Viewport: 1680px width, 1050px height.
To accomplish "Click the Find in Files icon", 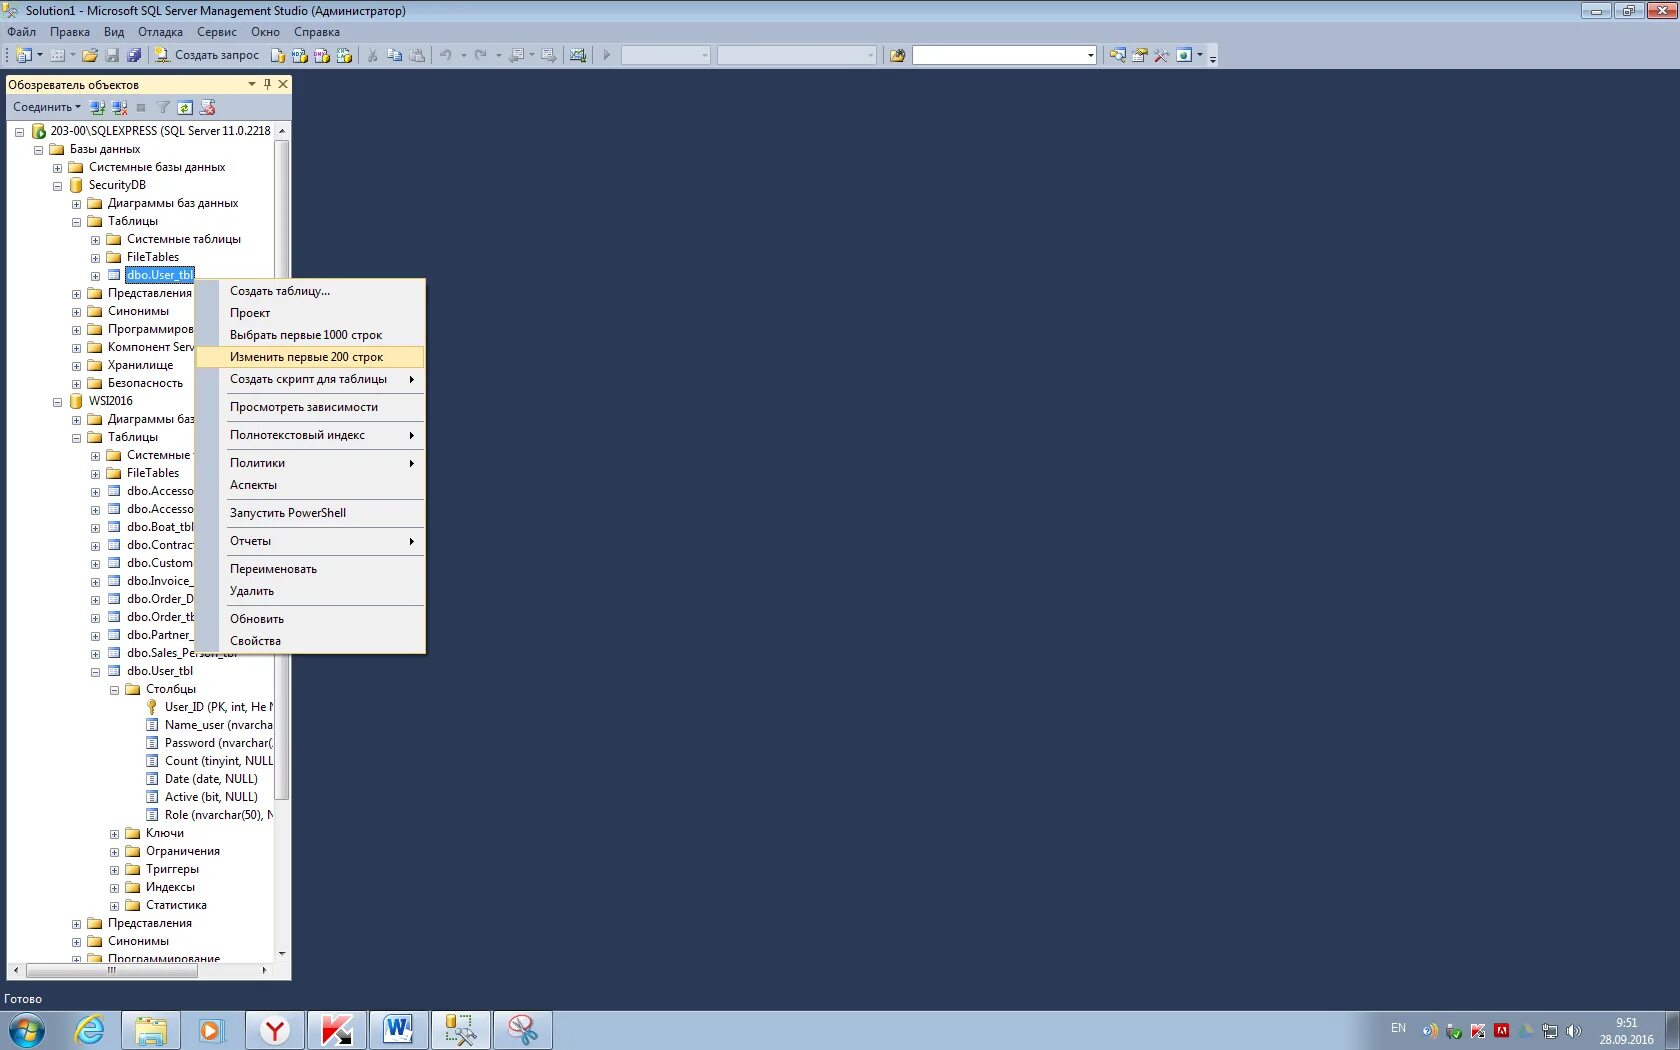I will (897, 55).
